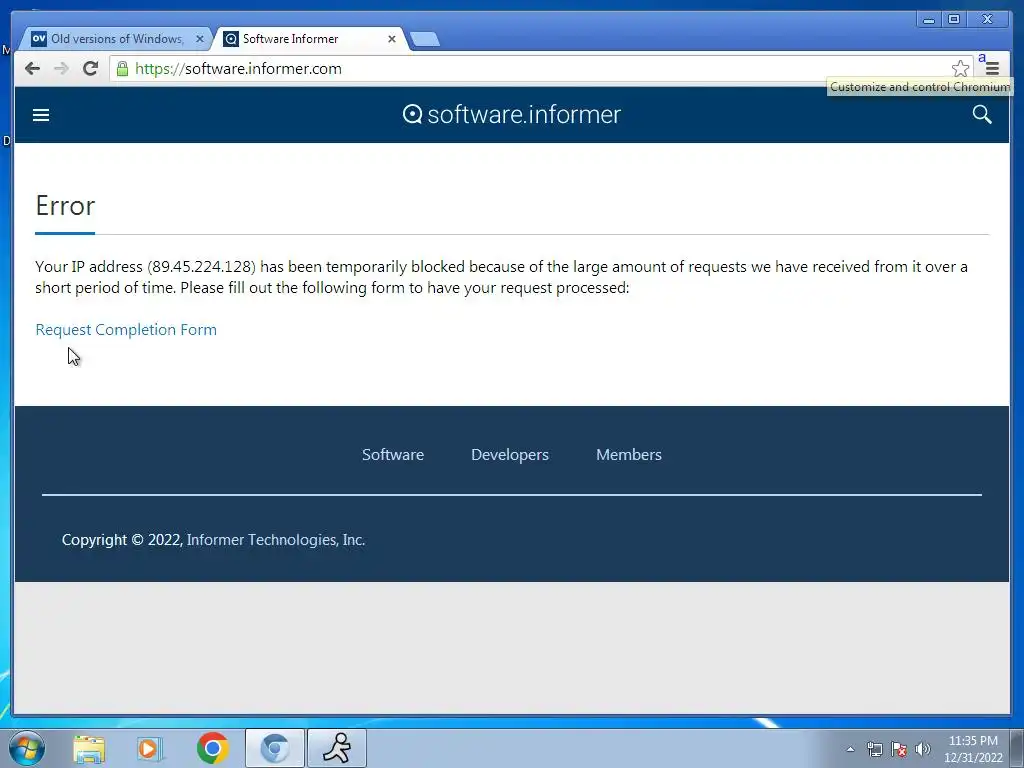Open Windows Explorer from taskbar
The height and width of the screenshot is (768, 1024).
89,749
